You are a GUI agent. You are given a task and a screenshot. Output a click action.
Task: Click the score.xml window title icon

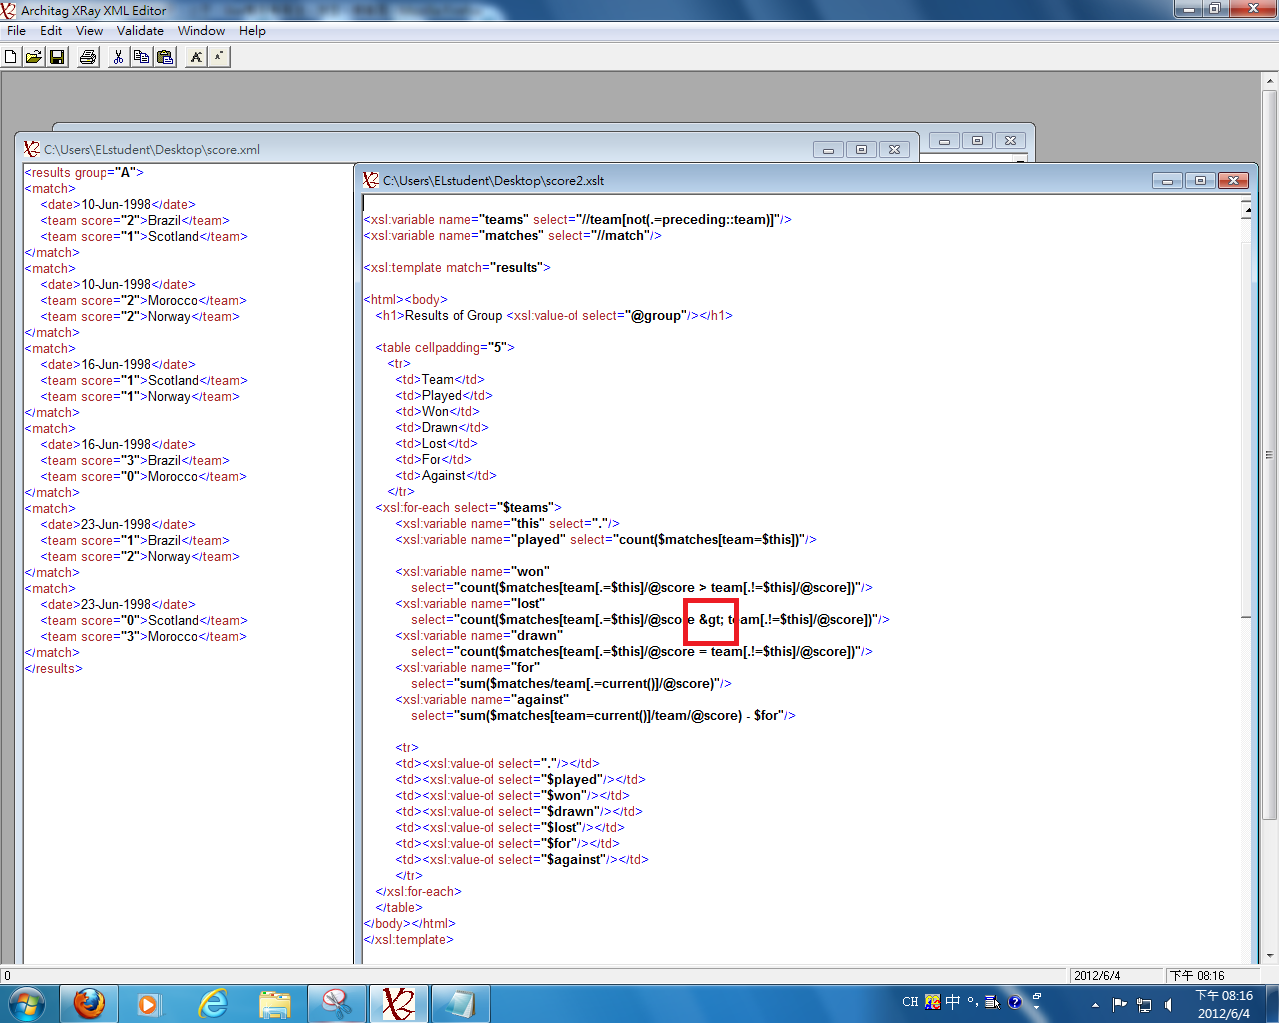tap(32, 149)
